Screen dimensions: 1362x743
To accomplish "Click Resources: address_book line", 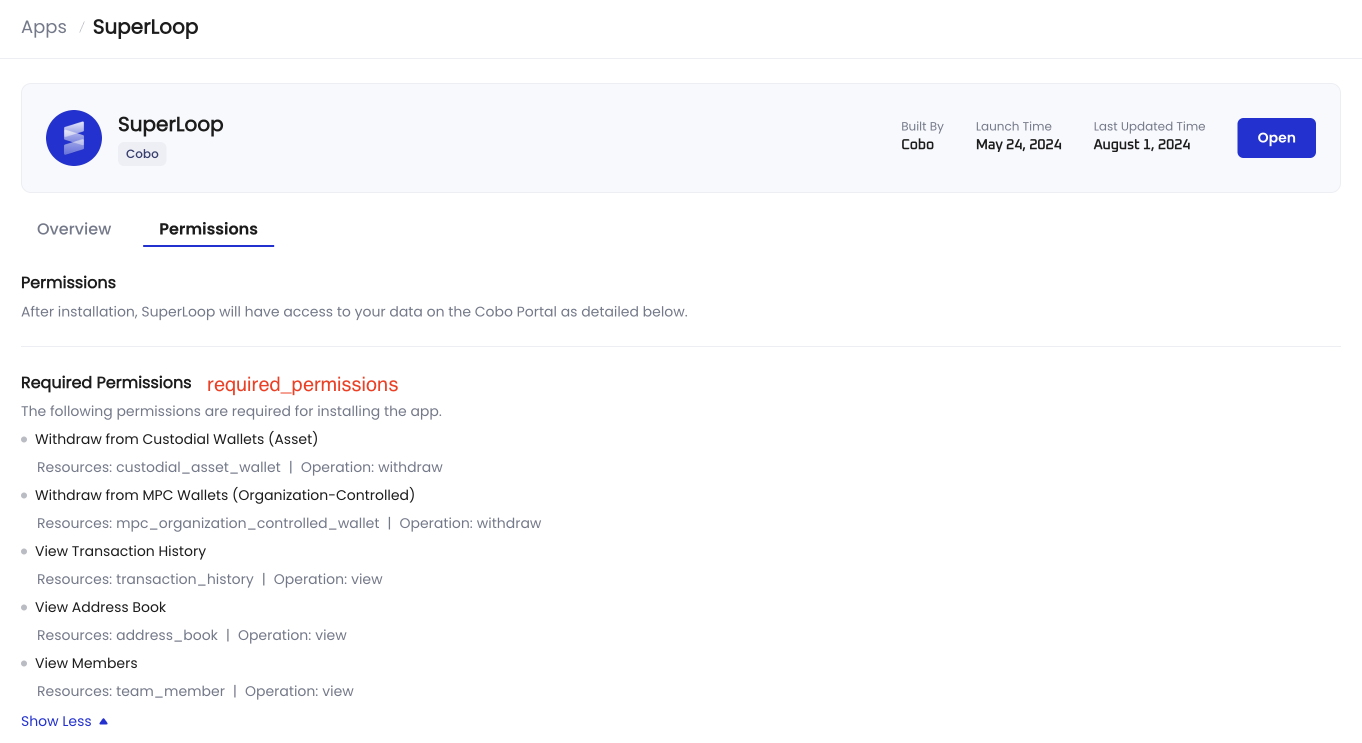I will [x=192, y=635].
